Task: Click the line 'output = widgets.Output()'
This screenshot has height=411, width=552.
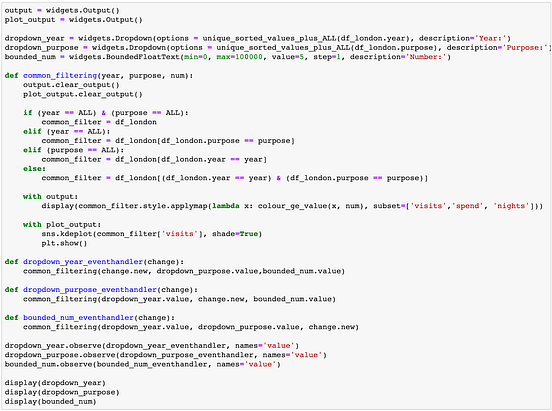Action: coord(62,11)
